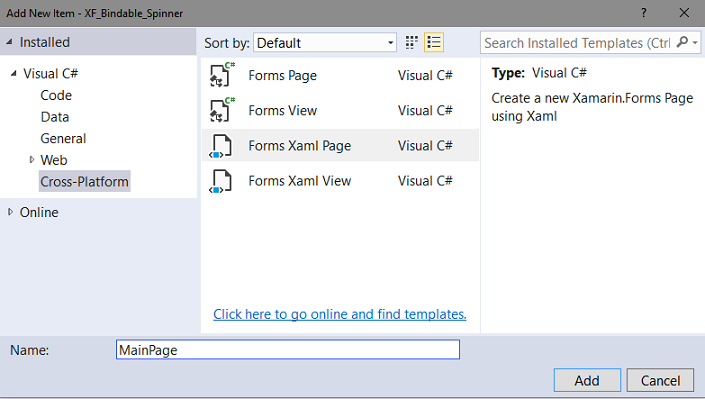This screenshot has height=399, width=705.
Task: Collapse the Visual C# tree node
Action: pyautogui.click(x=13, y=73)
